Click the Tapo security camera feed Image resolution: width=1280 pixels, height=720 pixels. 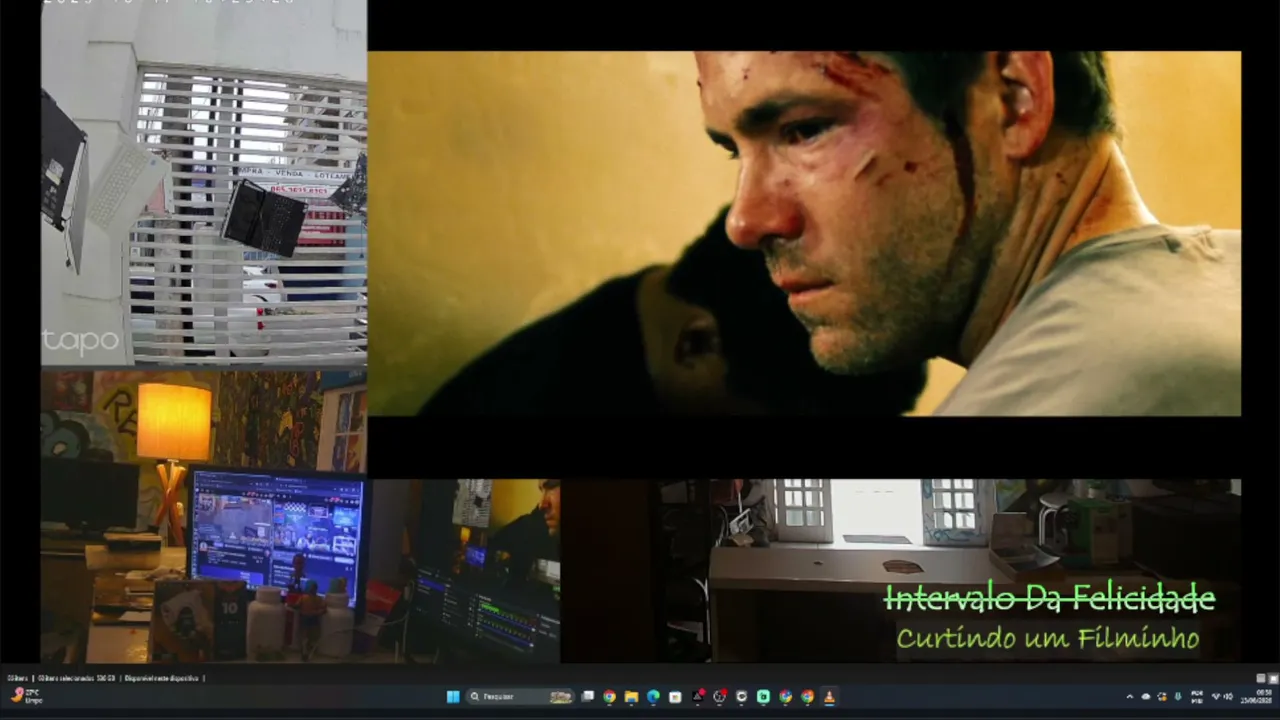pos(204,183)
